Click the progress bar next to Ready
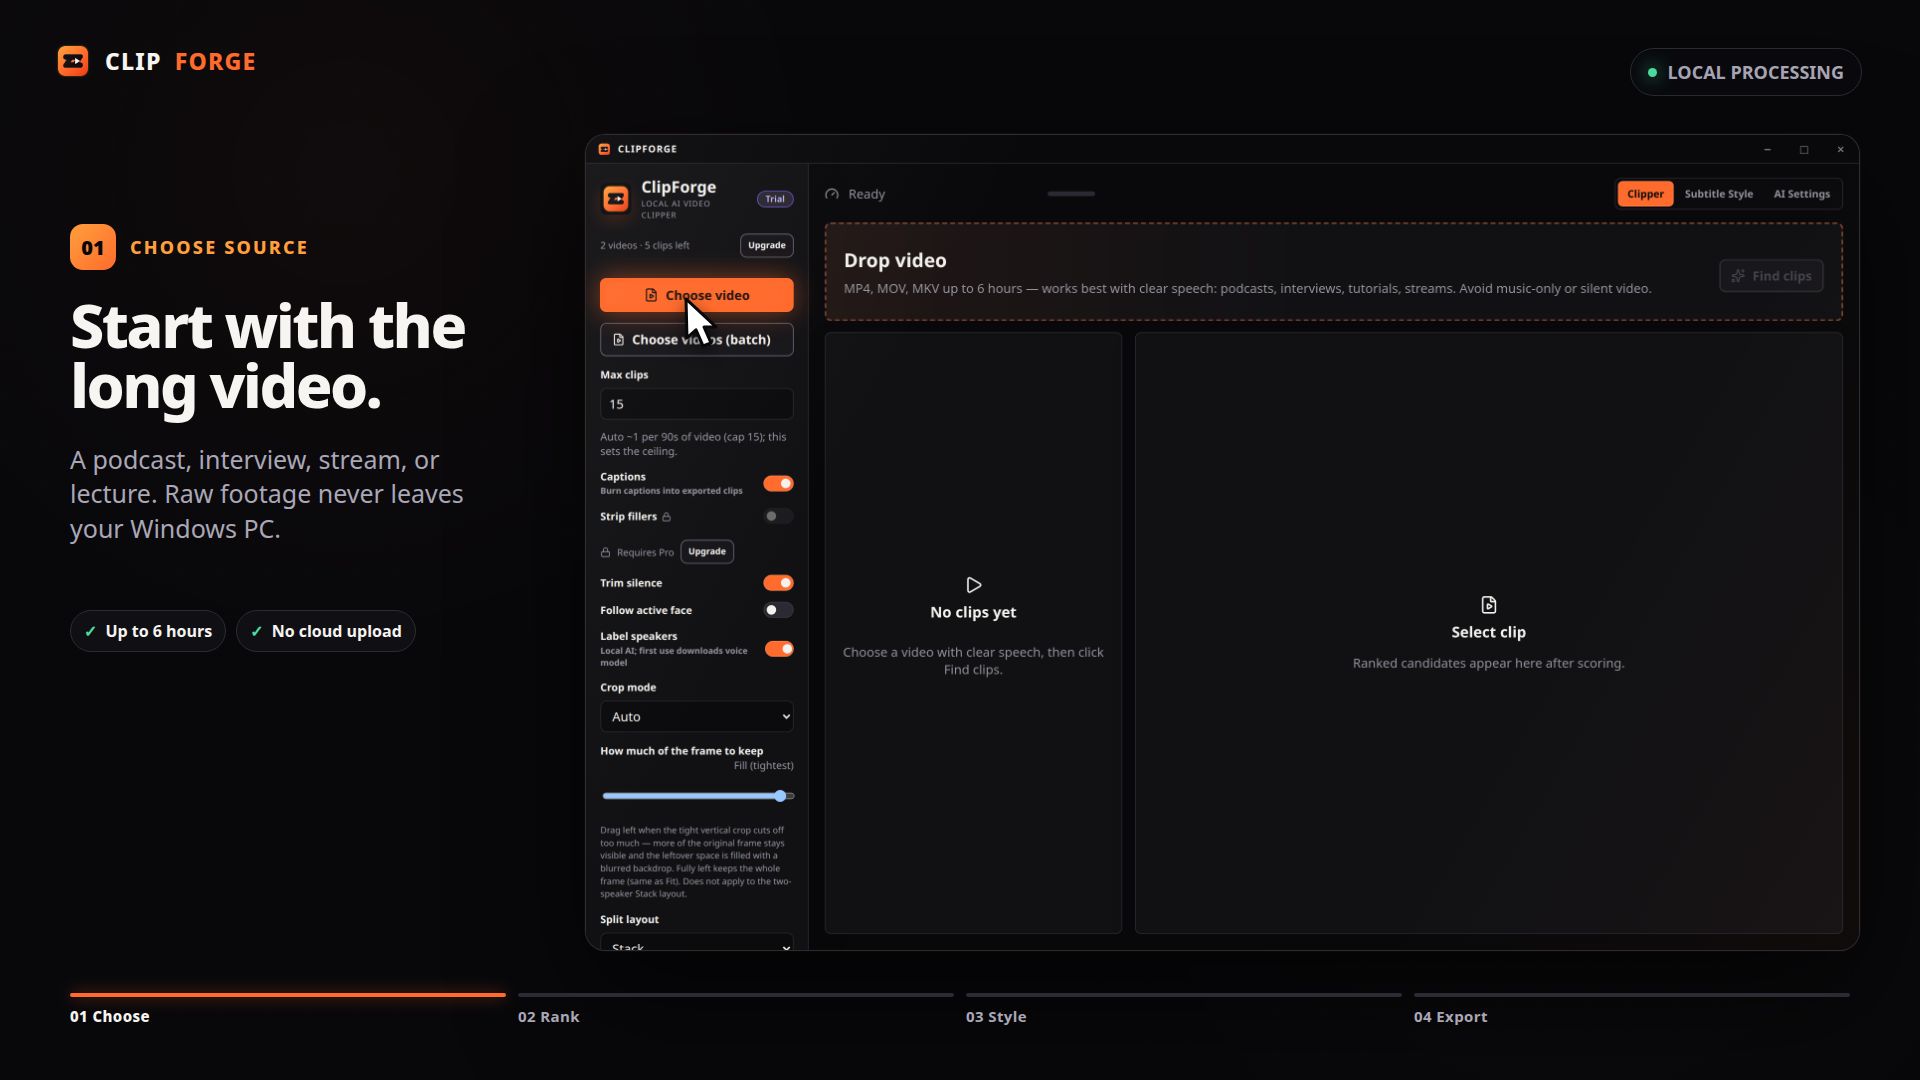This screenshot has width=1920, height=1080. click(x=1071, y=194)
